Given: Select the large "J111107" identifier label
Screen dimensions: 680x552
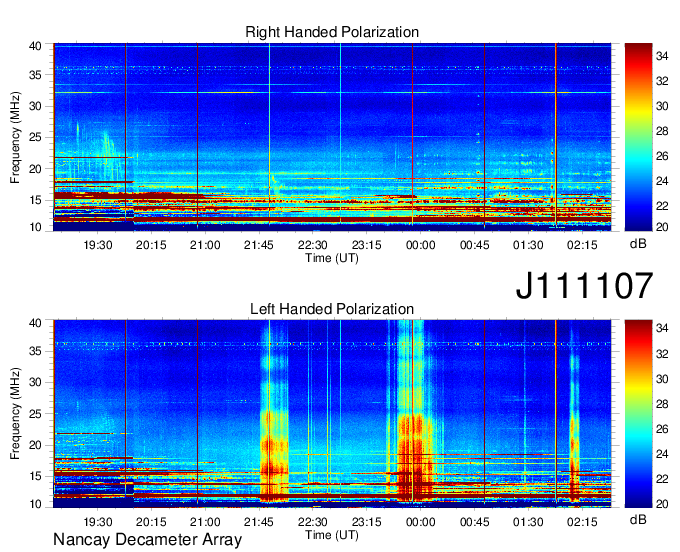Looking at the screenshot, I should (584, 286).
